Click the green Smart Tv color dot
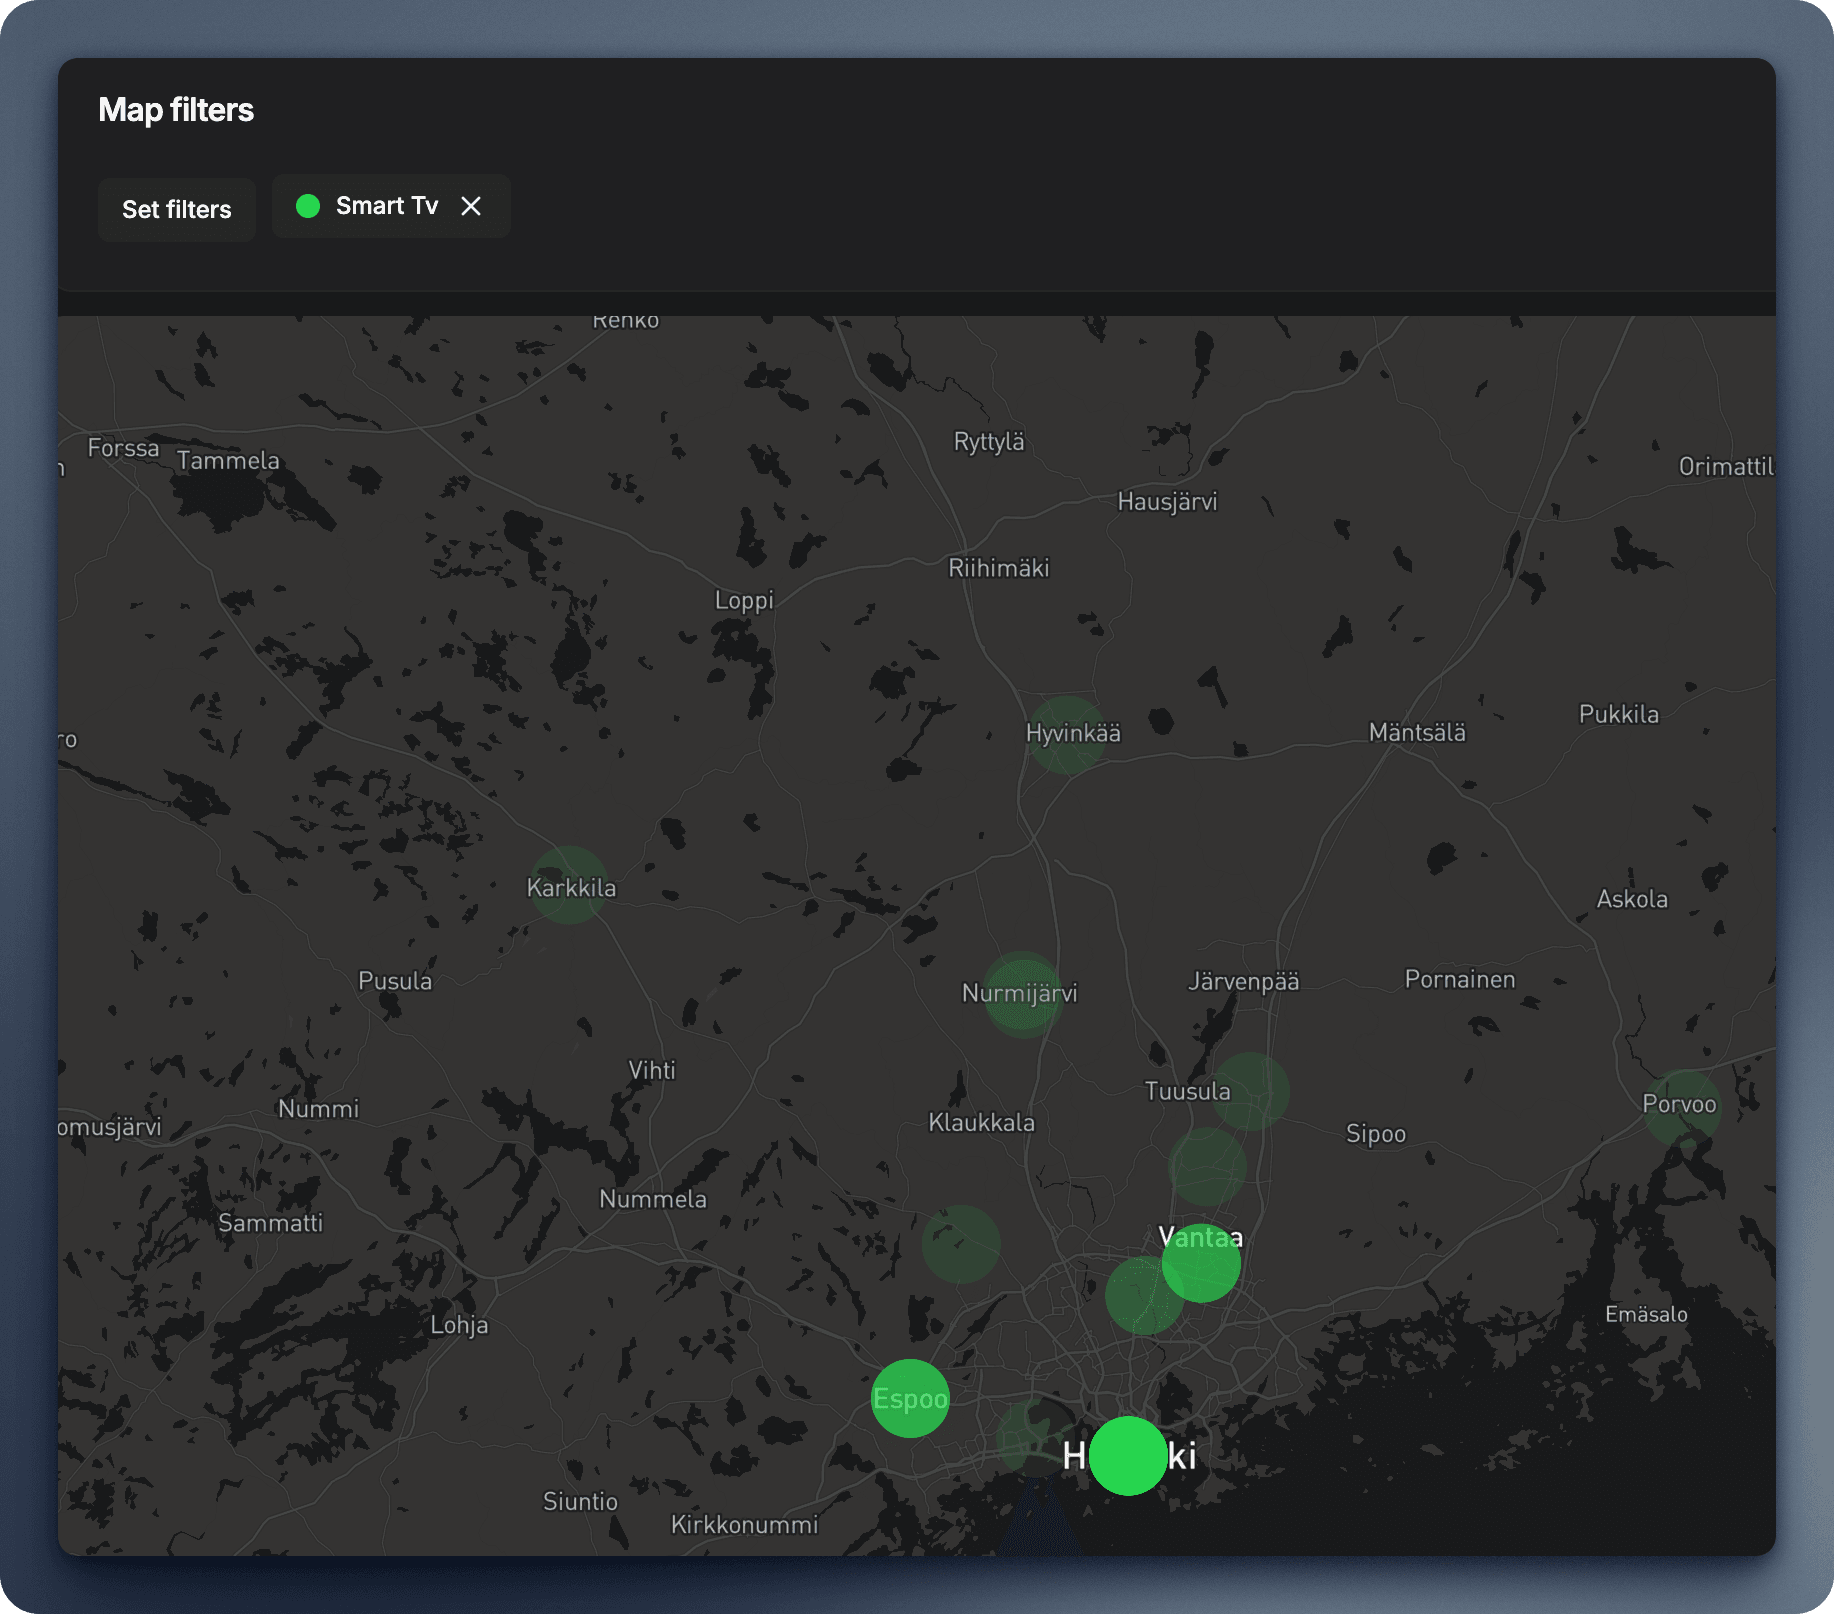1834x1614 pixels. pos(308,206)
